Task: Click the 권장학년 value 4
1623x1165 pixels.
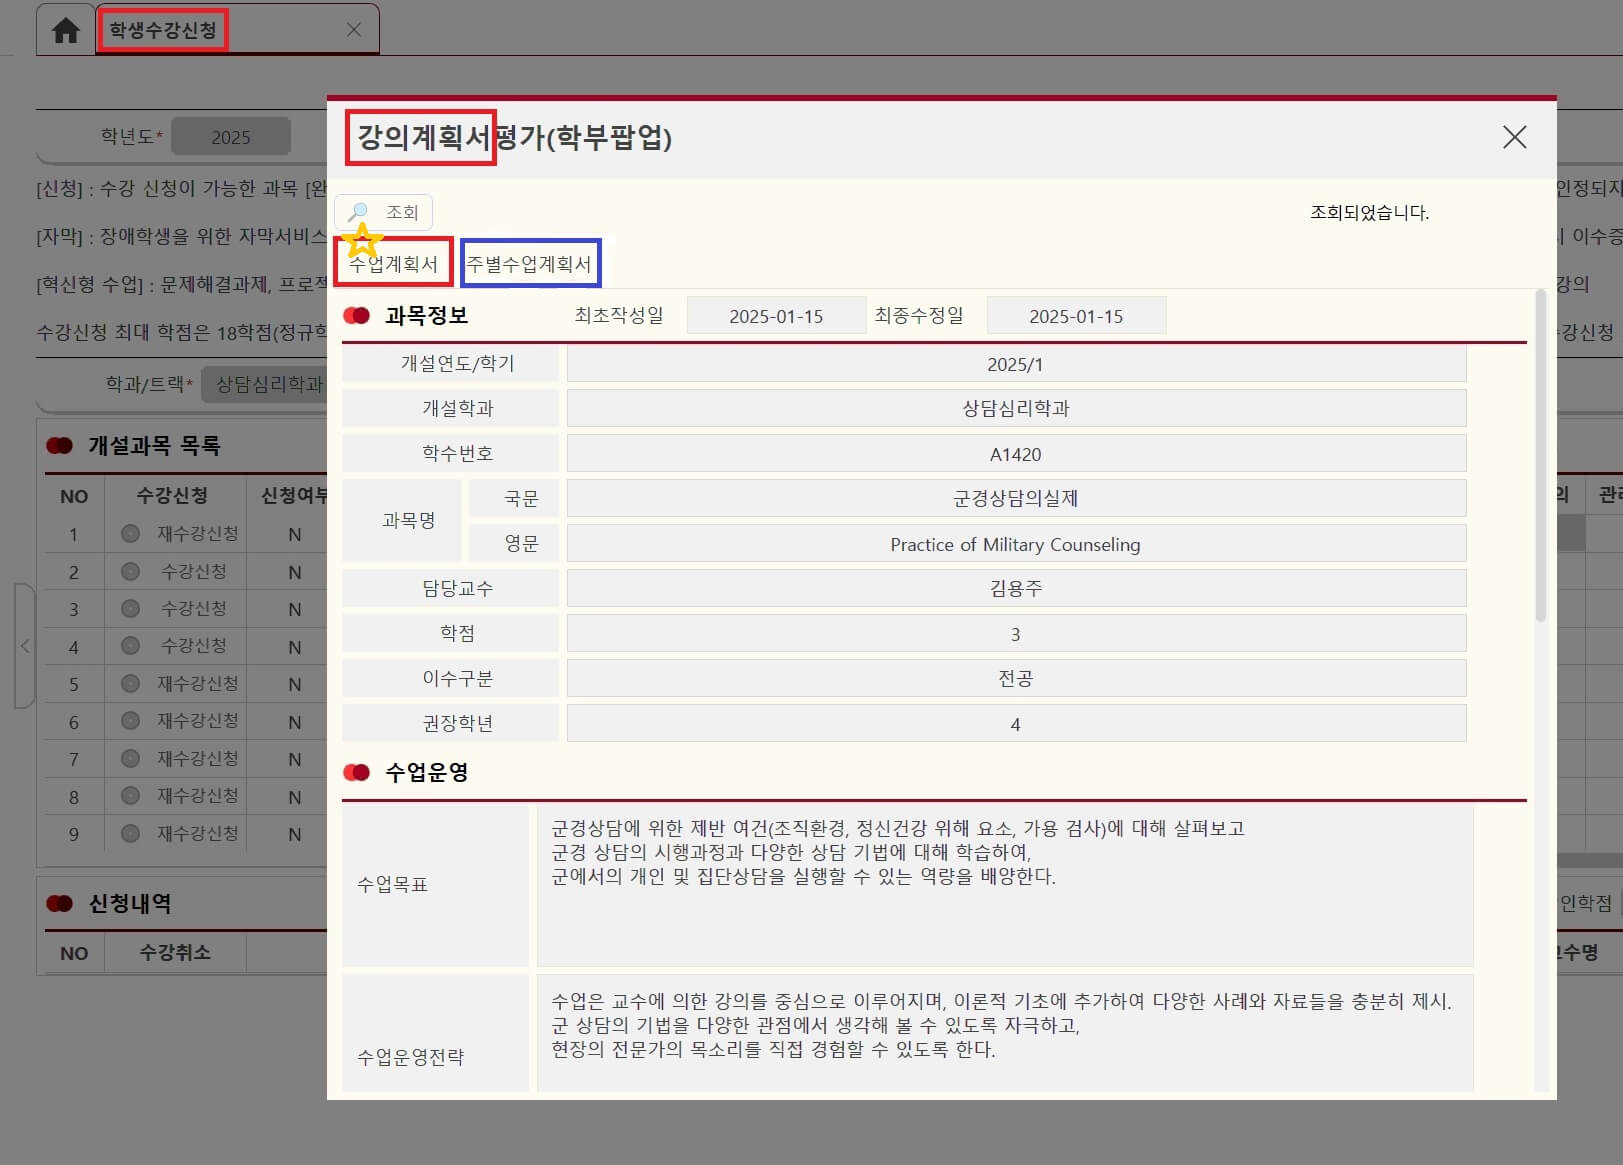Action: click(x=1016, y=724)
